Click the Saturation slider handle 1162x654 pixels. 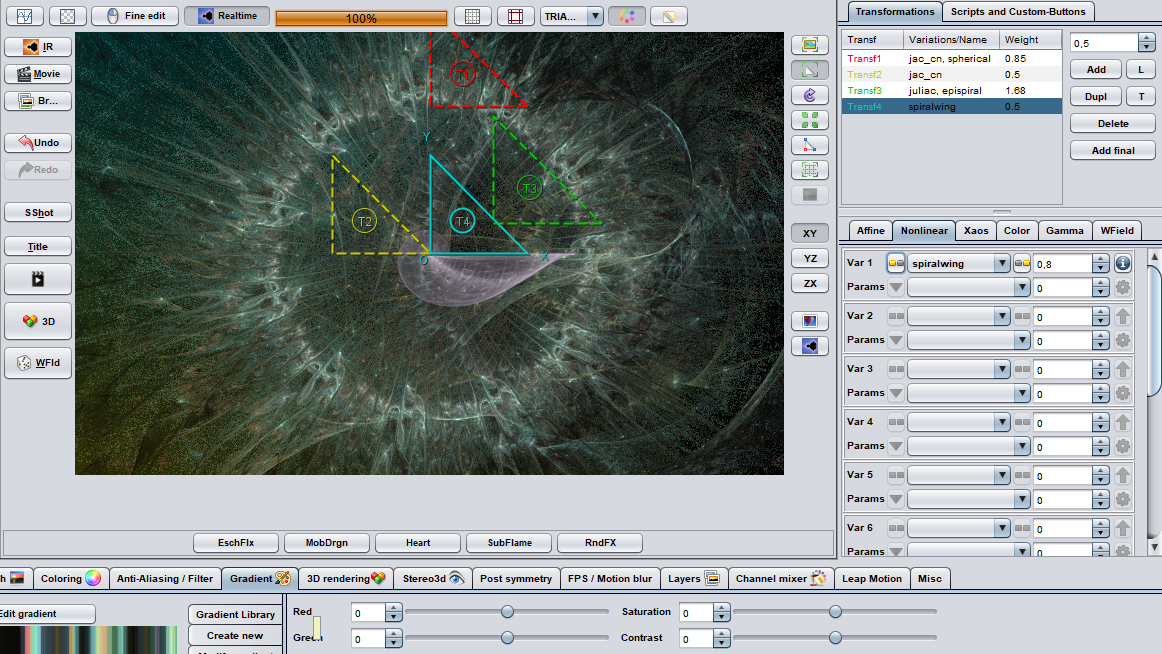point(835,612)
